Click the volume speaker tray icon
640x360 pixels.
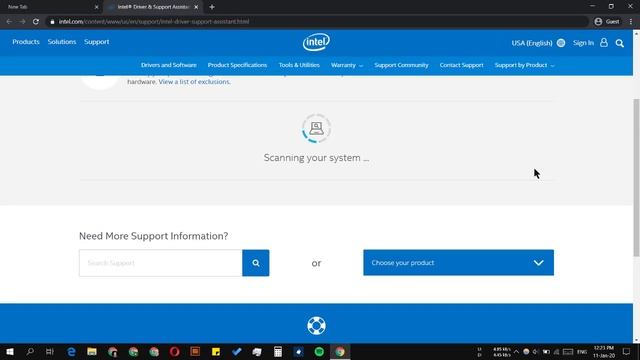tap(536, 352)
